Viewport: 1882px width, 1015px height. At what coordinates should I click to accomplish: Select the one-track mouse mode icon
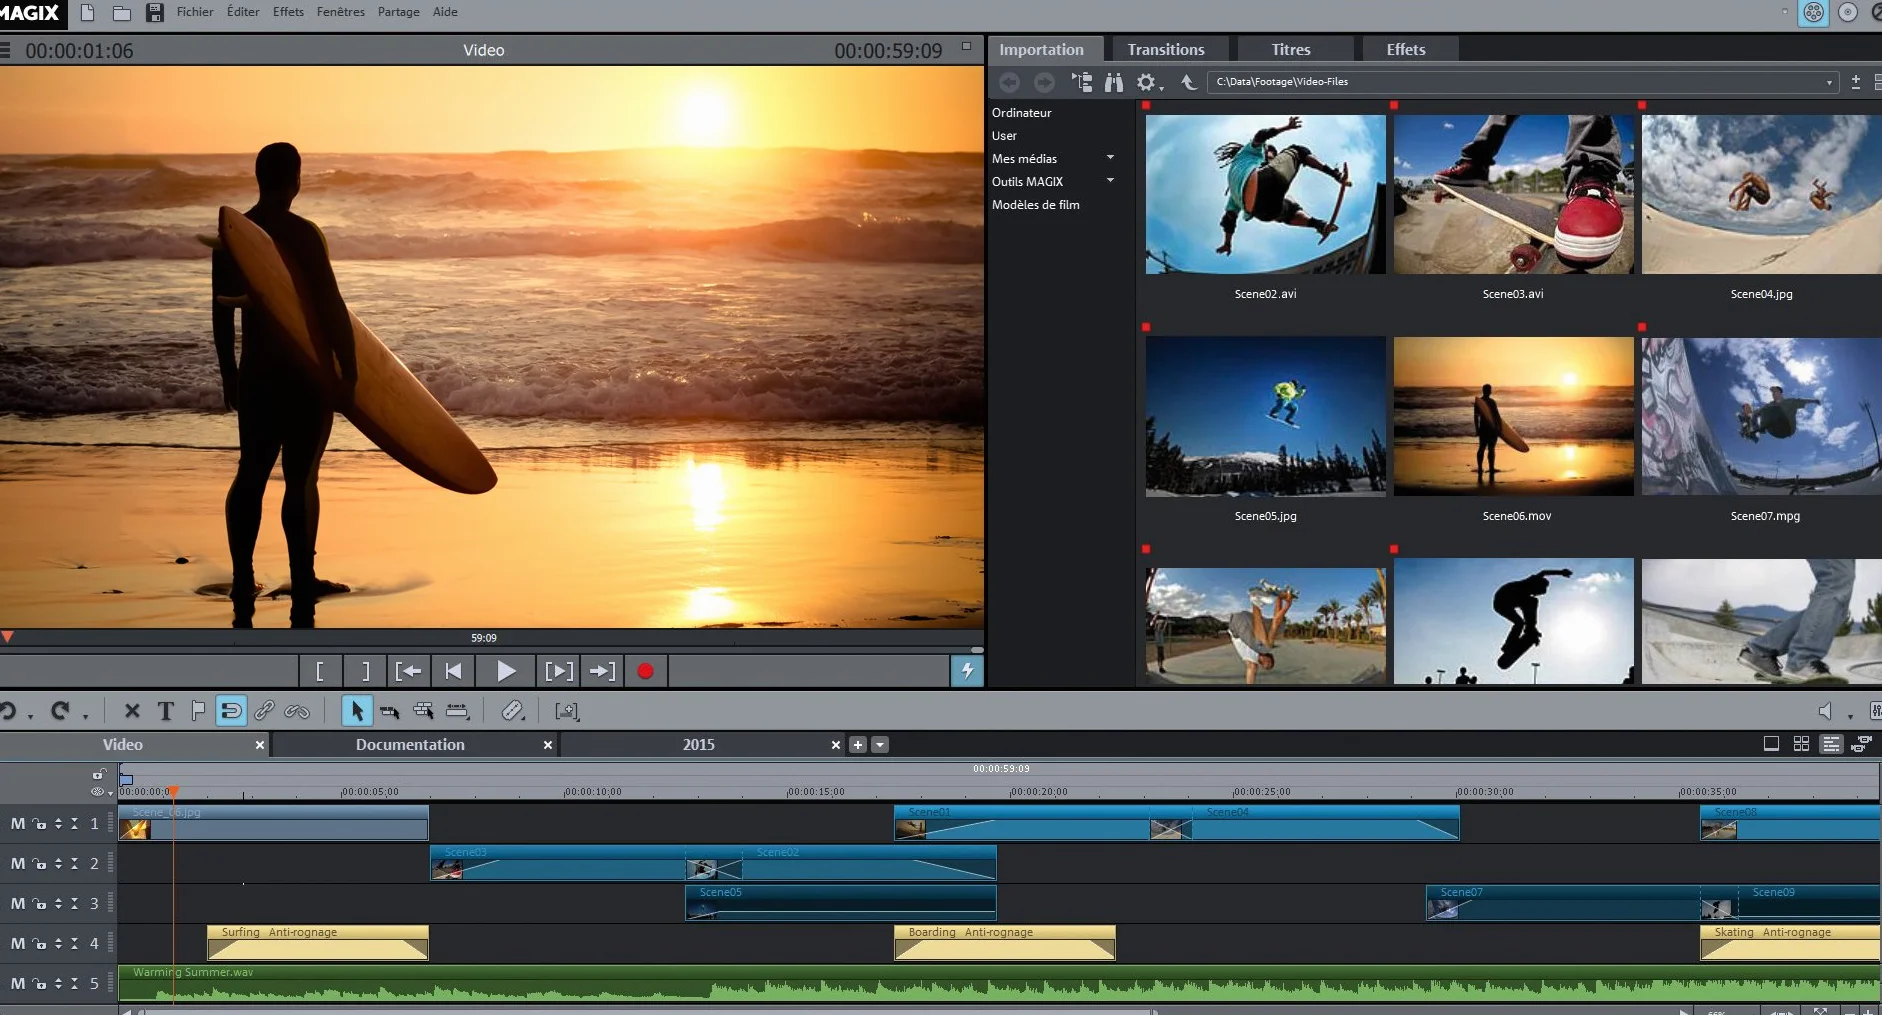coord(390,711)
